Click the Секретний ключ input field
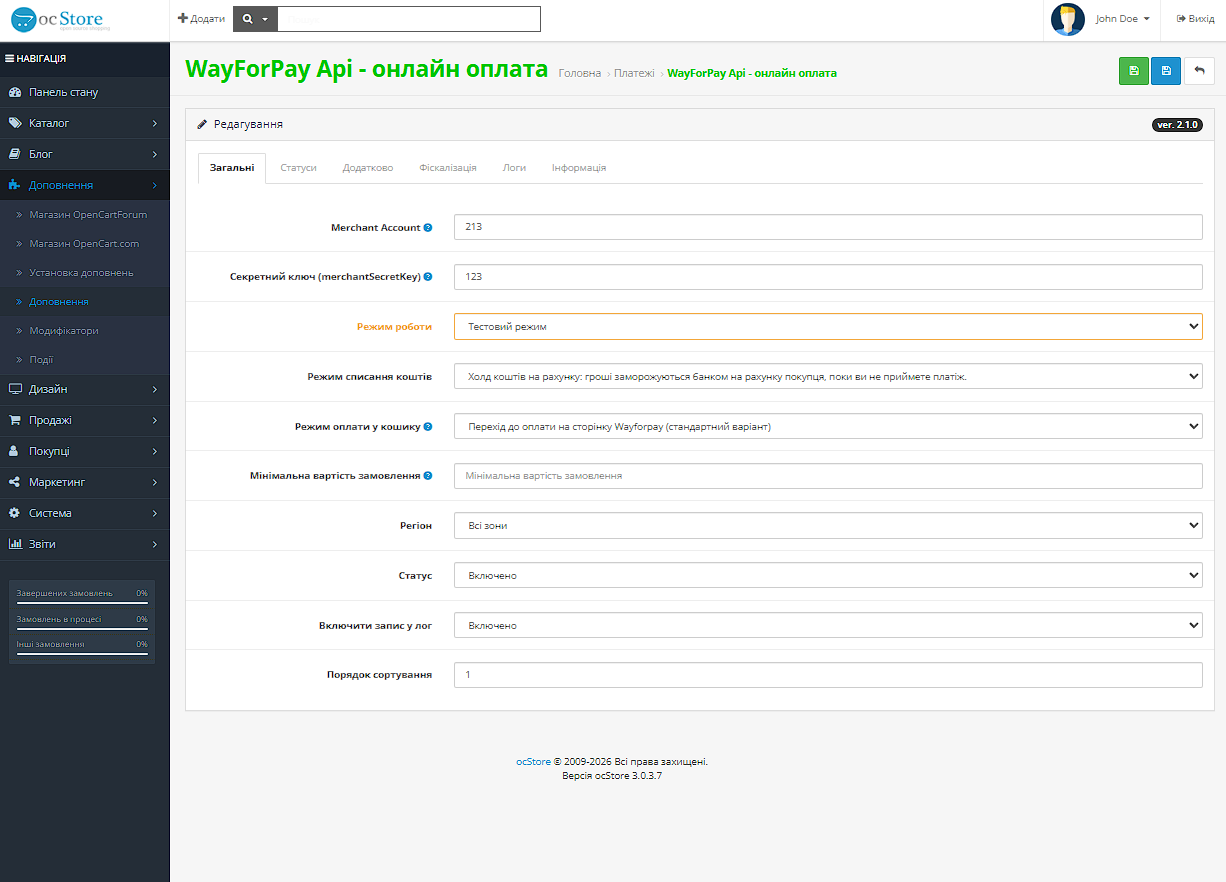The image size is (1226, 882). [x=828, y=277]
